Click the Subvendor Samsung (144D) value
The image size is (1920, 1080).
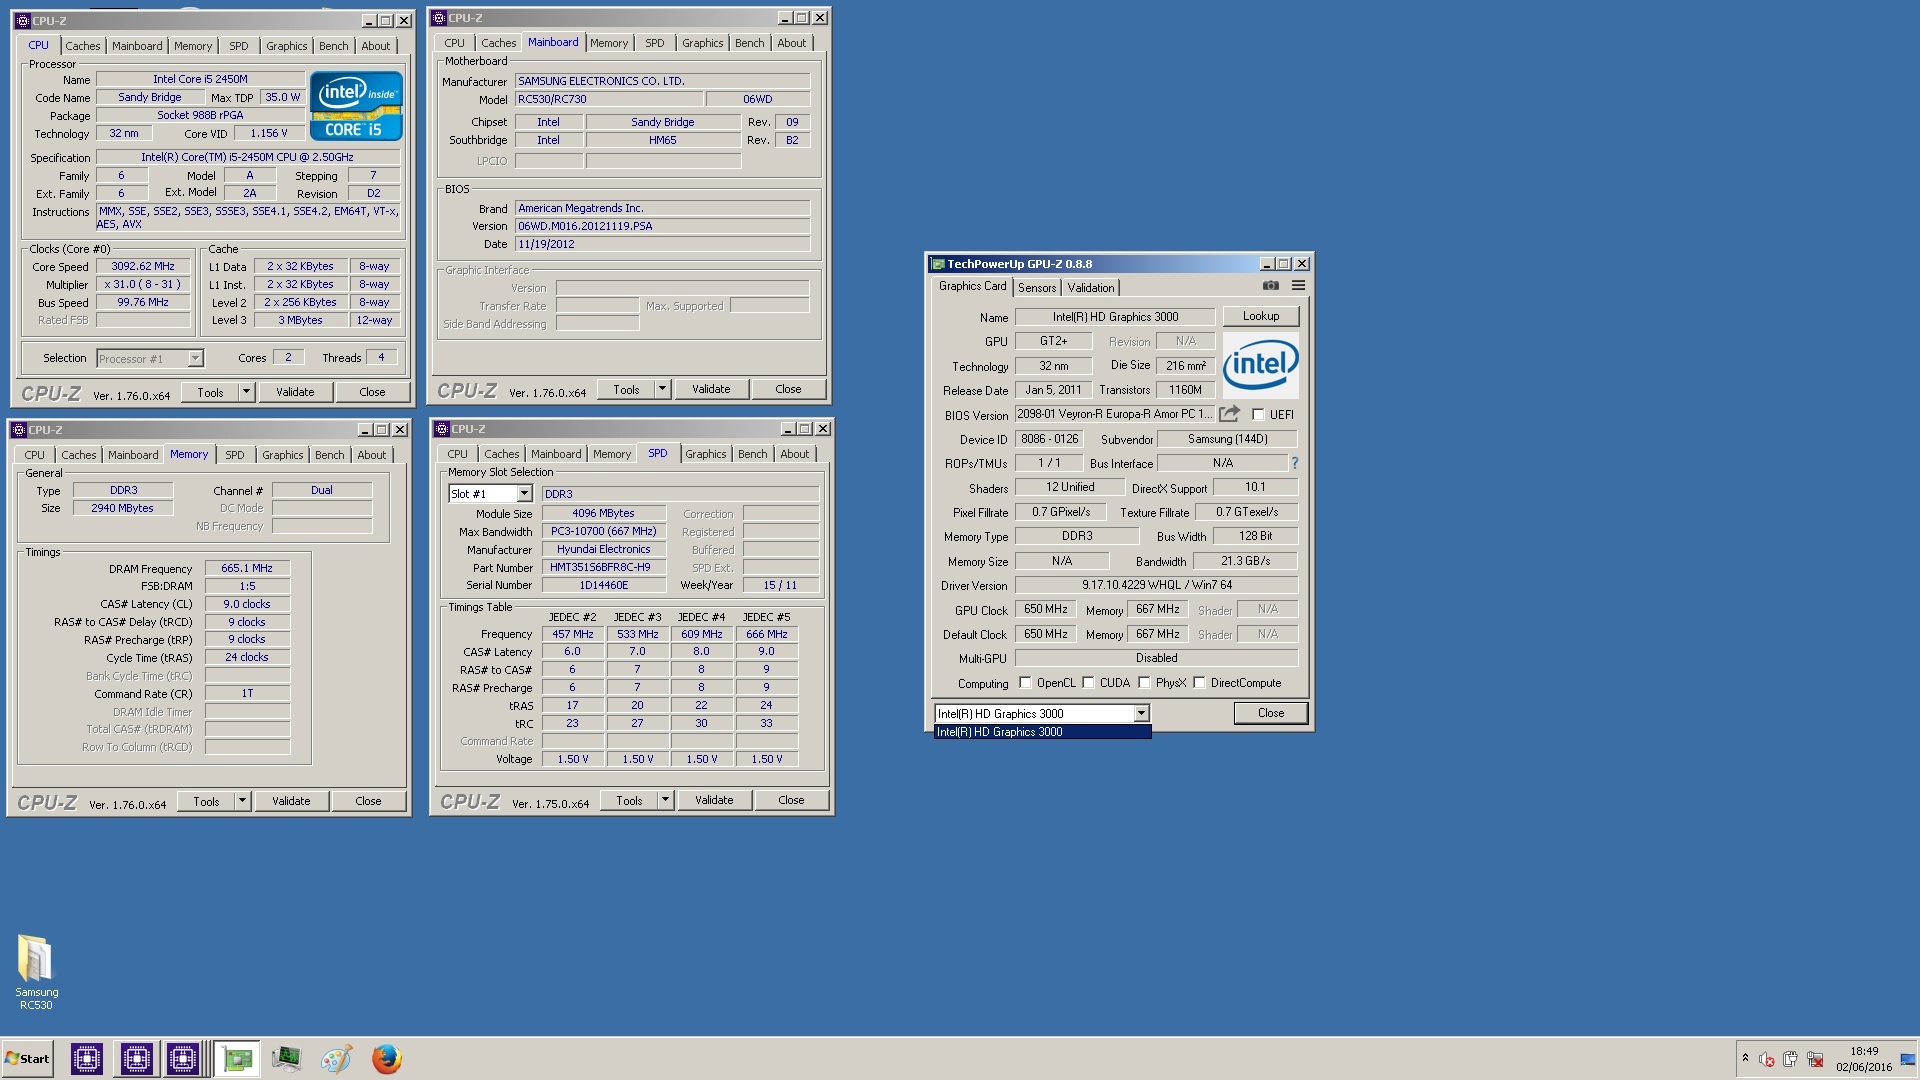(1227, 439)
